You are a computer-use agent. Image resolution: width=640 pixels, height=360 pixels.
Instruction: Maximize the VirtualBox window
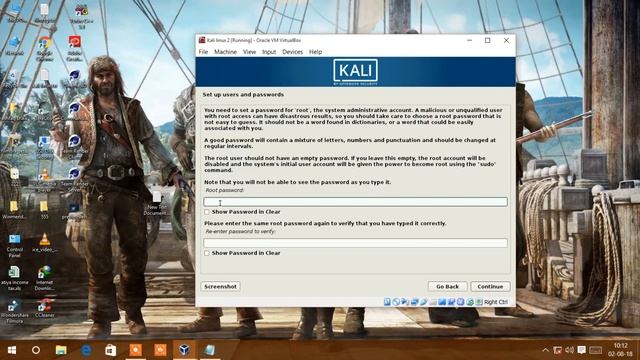pos(487,40)
